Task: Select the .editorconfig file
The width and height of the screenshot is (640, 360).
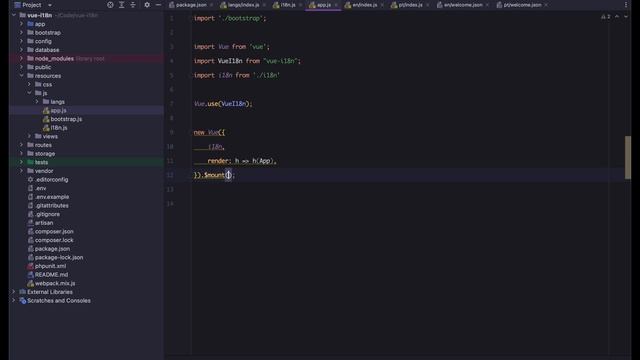Action: coord(51,180)
